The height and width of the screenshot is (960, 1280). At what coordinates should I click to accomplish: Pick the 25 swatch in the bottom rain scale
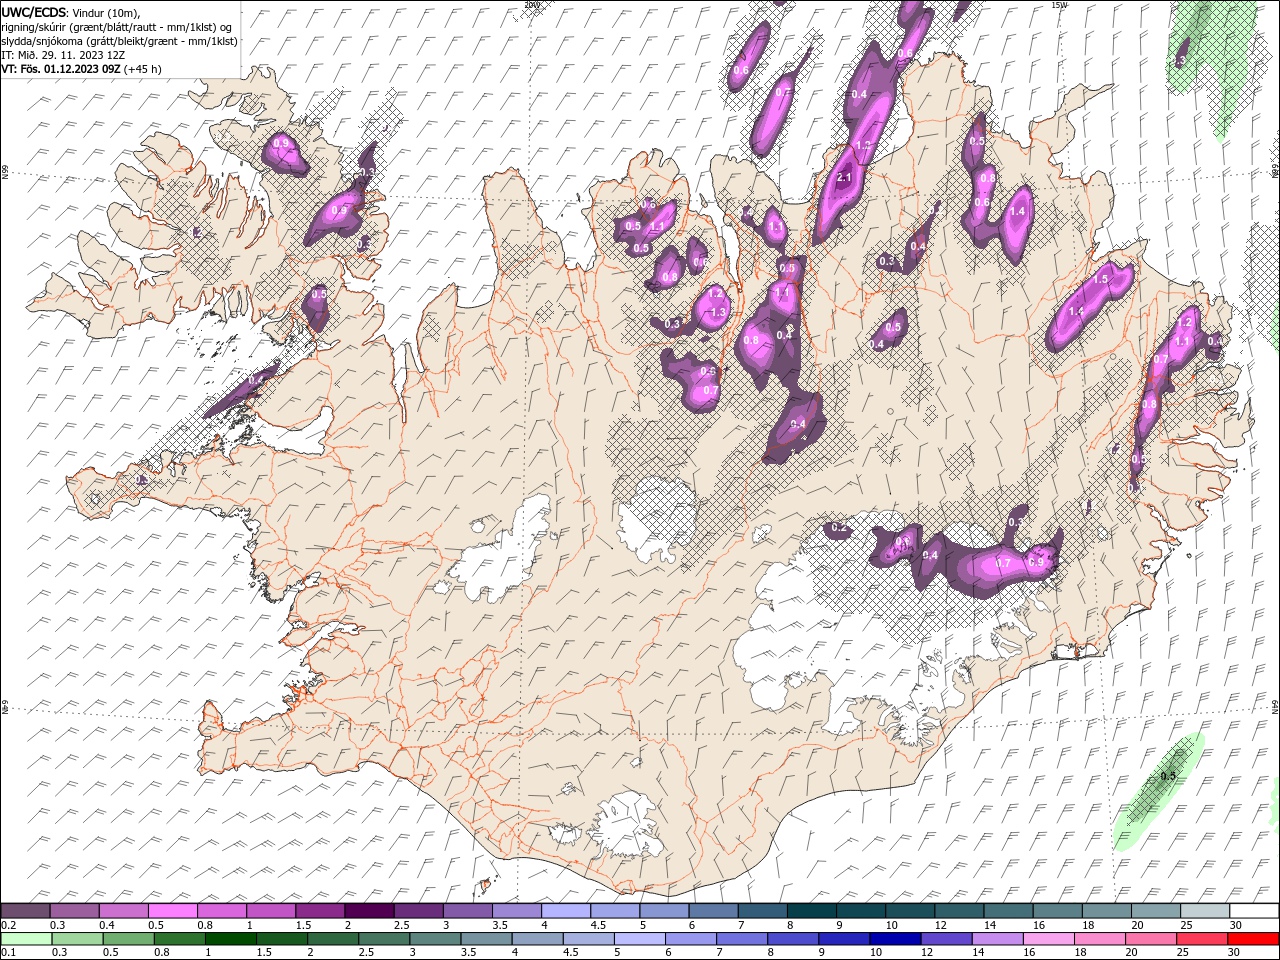tap(1202, 939)
